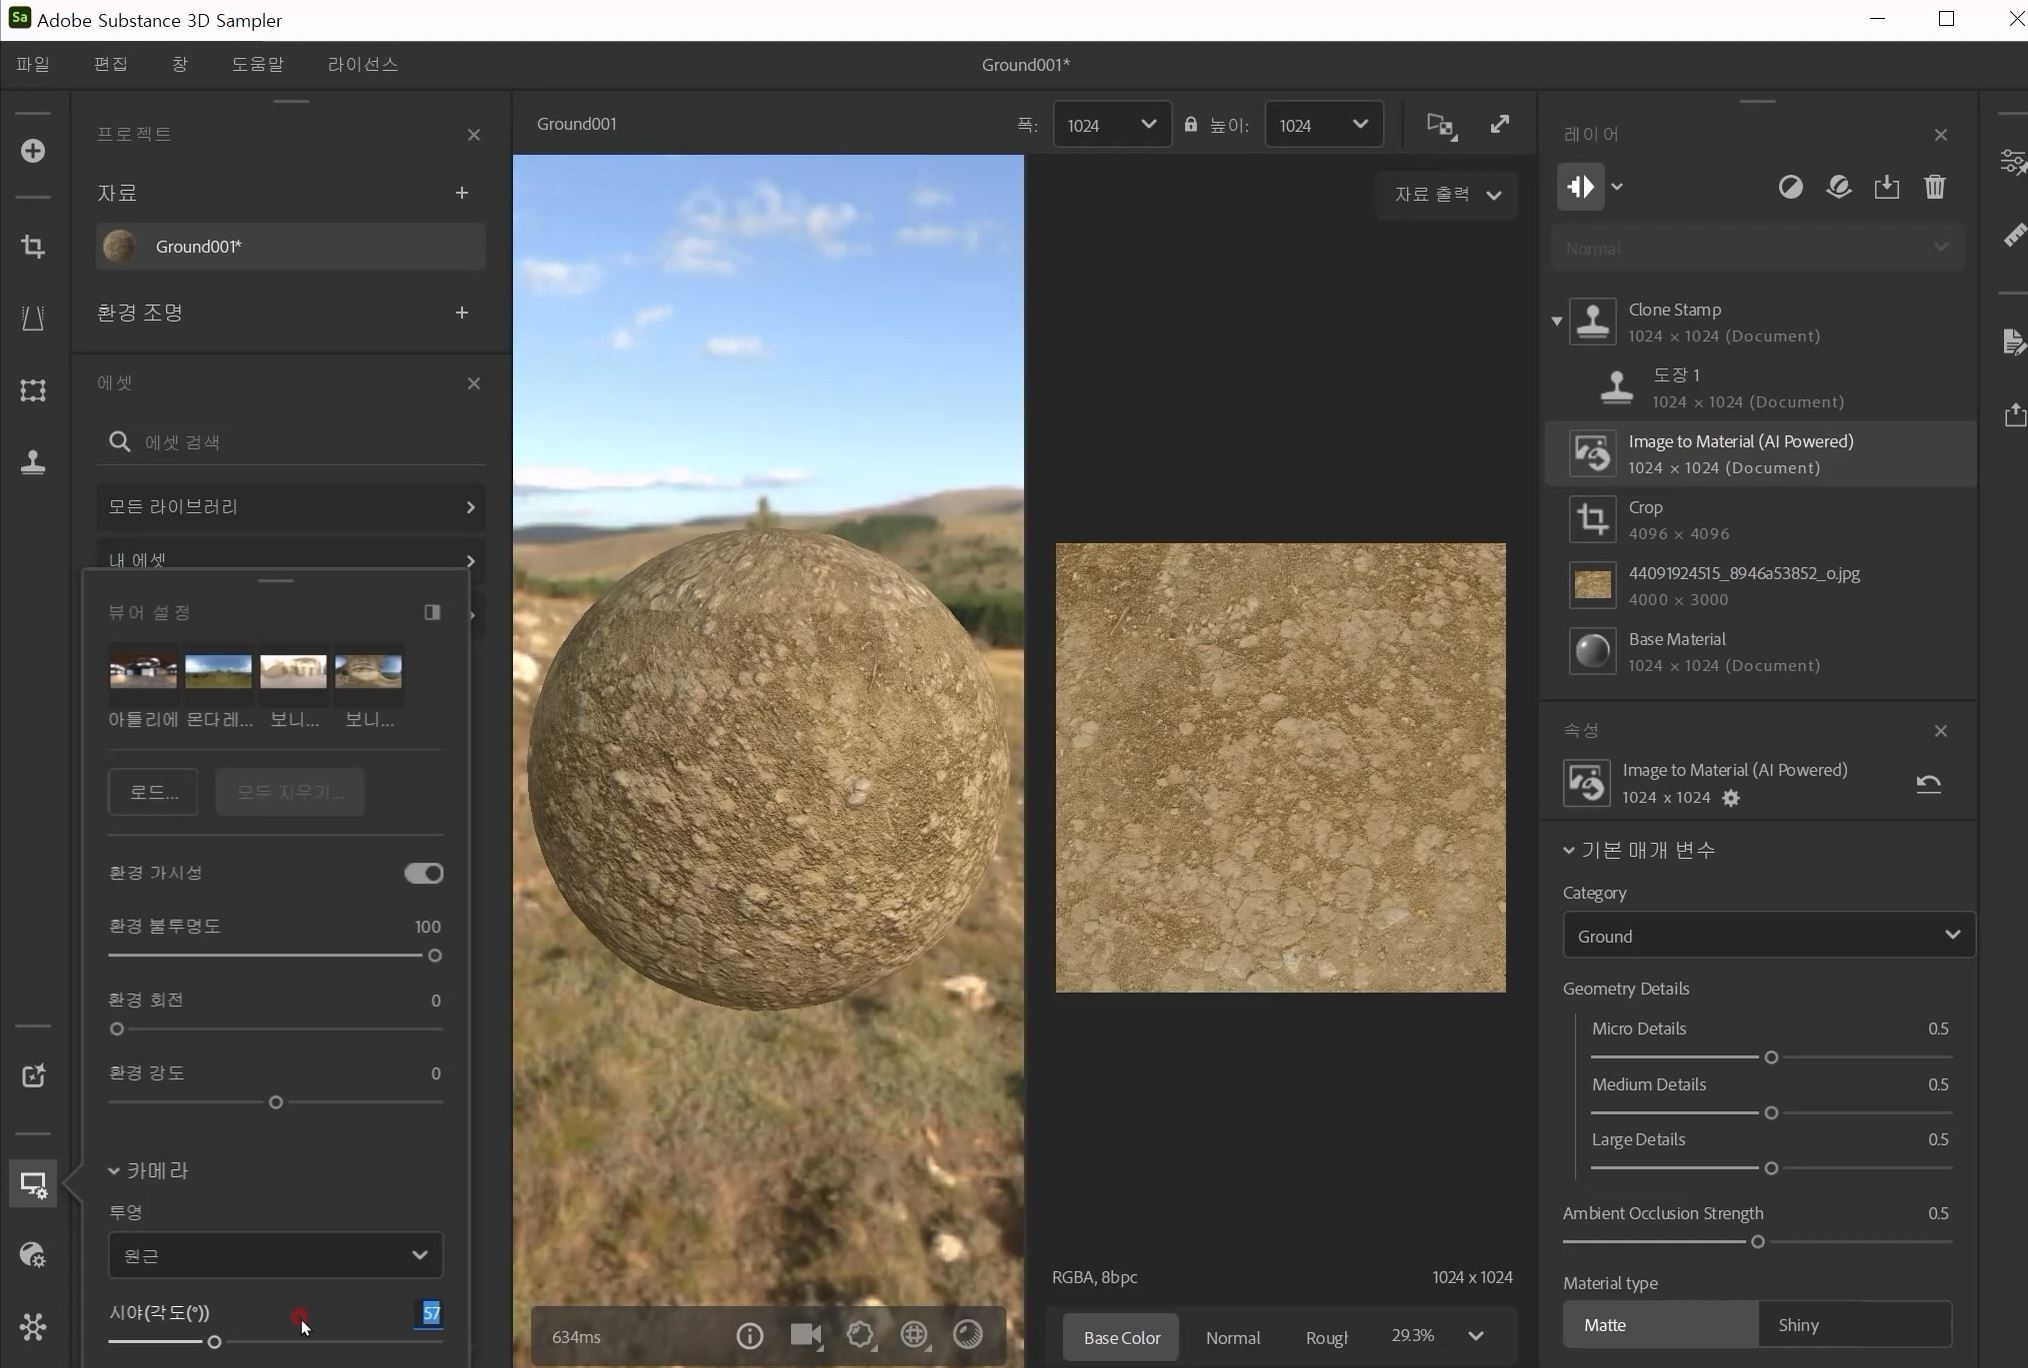Open viewport info icon
Viewport: 2028px width, 1368px height.
[x=749, y=1335]
